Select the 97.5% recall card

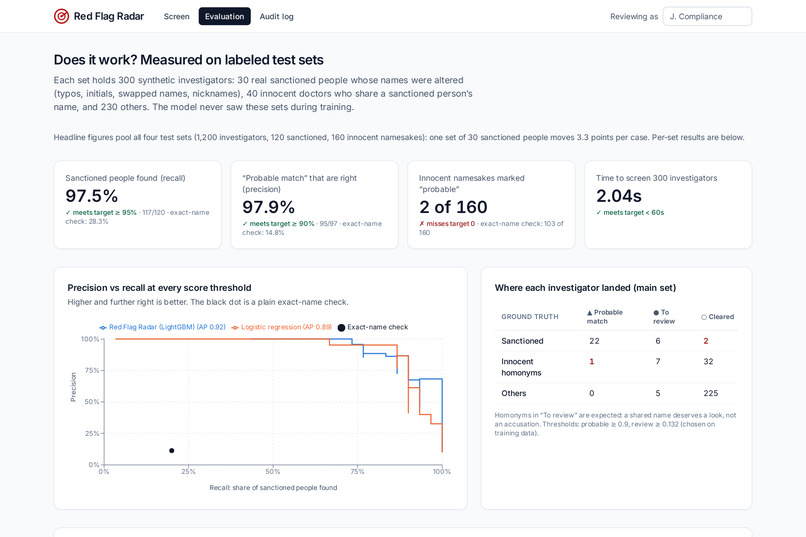click(138, 205)
